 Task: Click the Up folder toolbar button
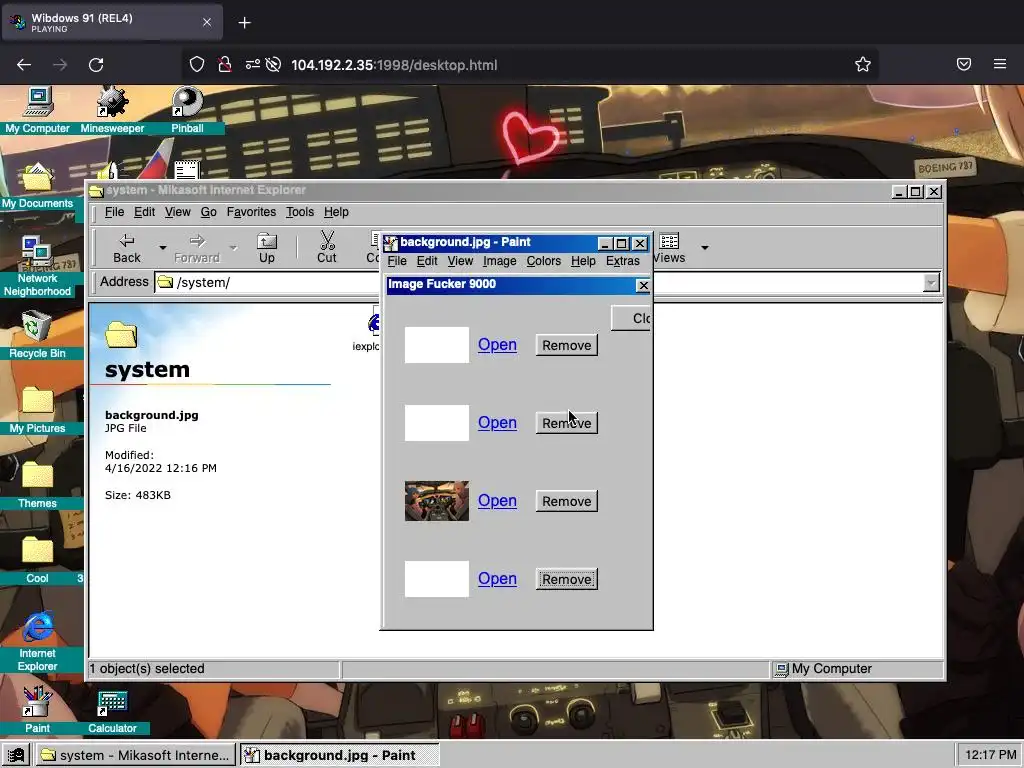click(266, 248)
